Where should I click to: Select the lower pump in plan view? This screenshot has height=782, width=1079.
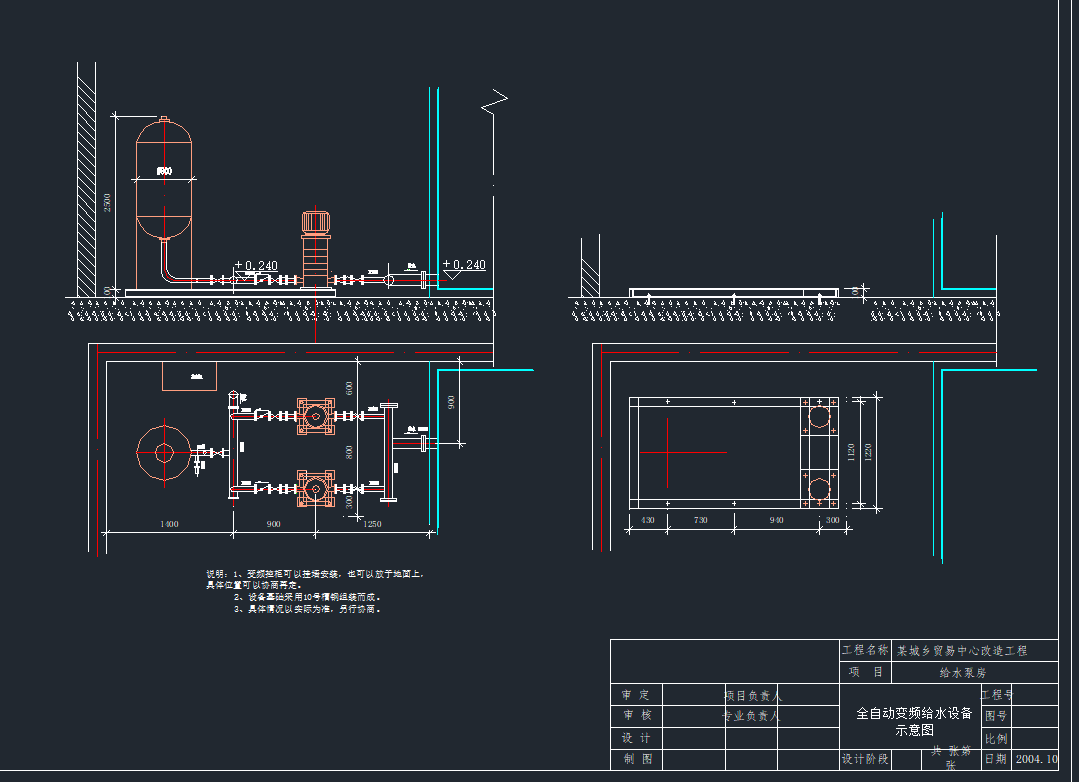tap(316, 489)
